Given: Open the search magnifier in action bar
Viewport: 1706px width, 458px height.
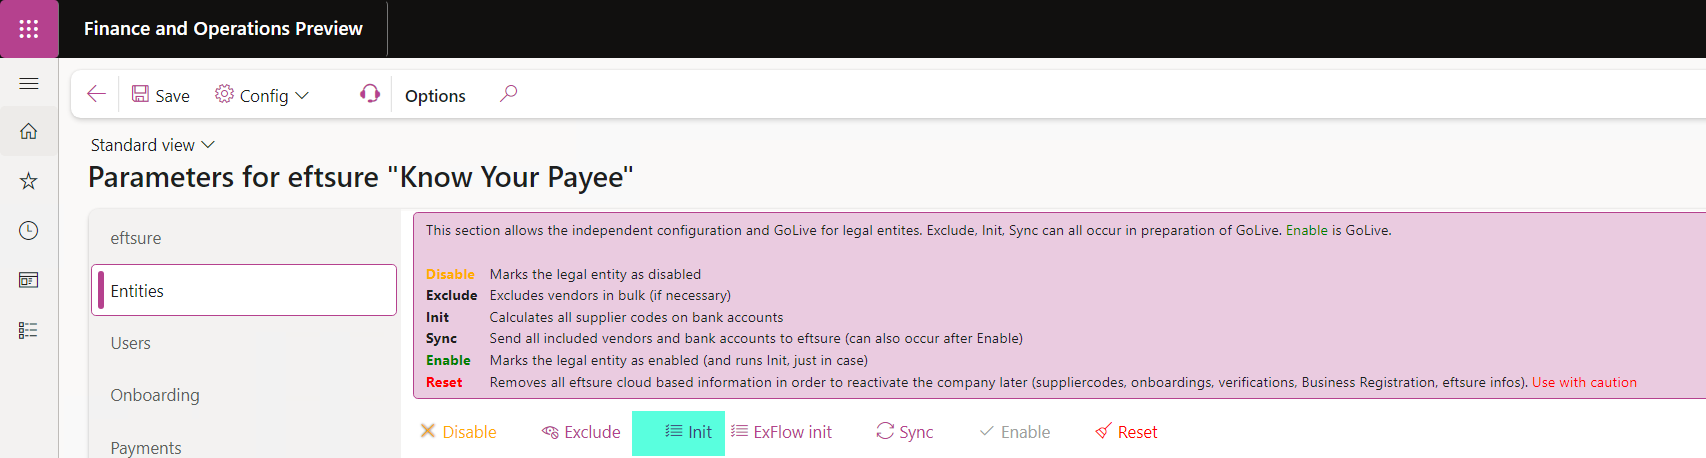Looking at the screenshot, I should pyautogui.click(x=508, y=94).
